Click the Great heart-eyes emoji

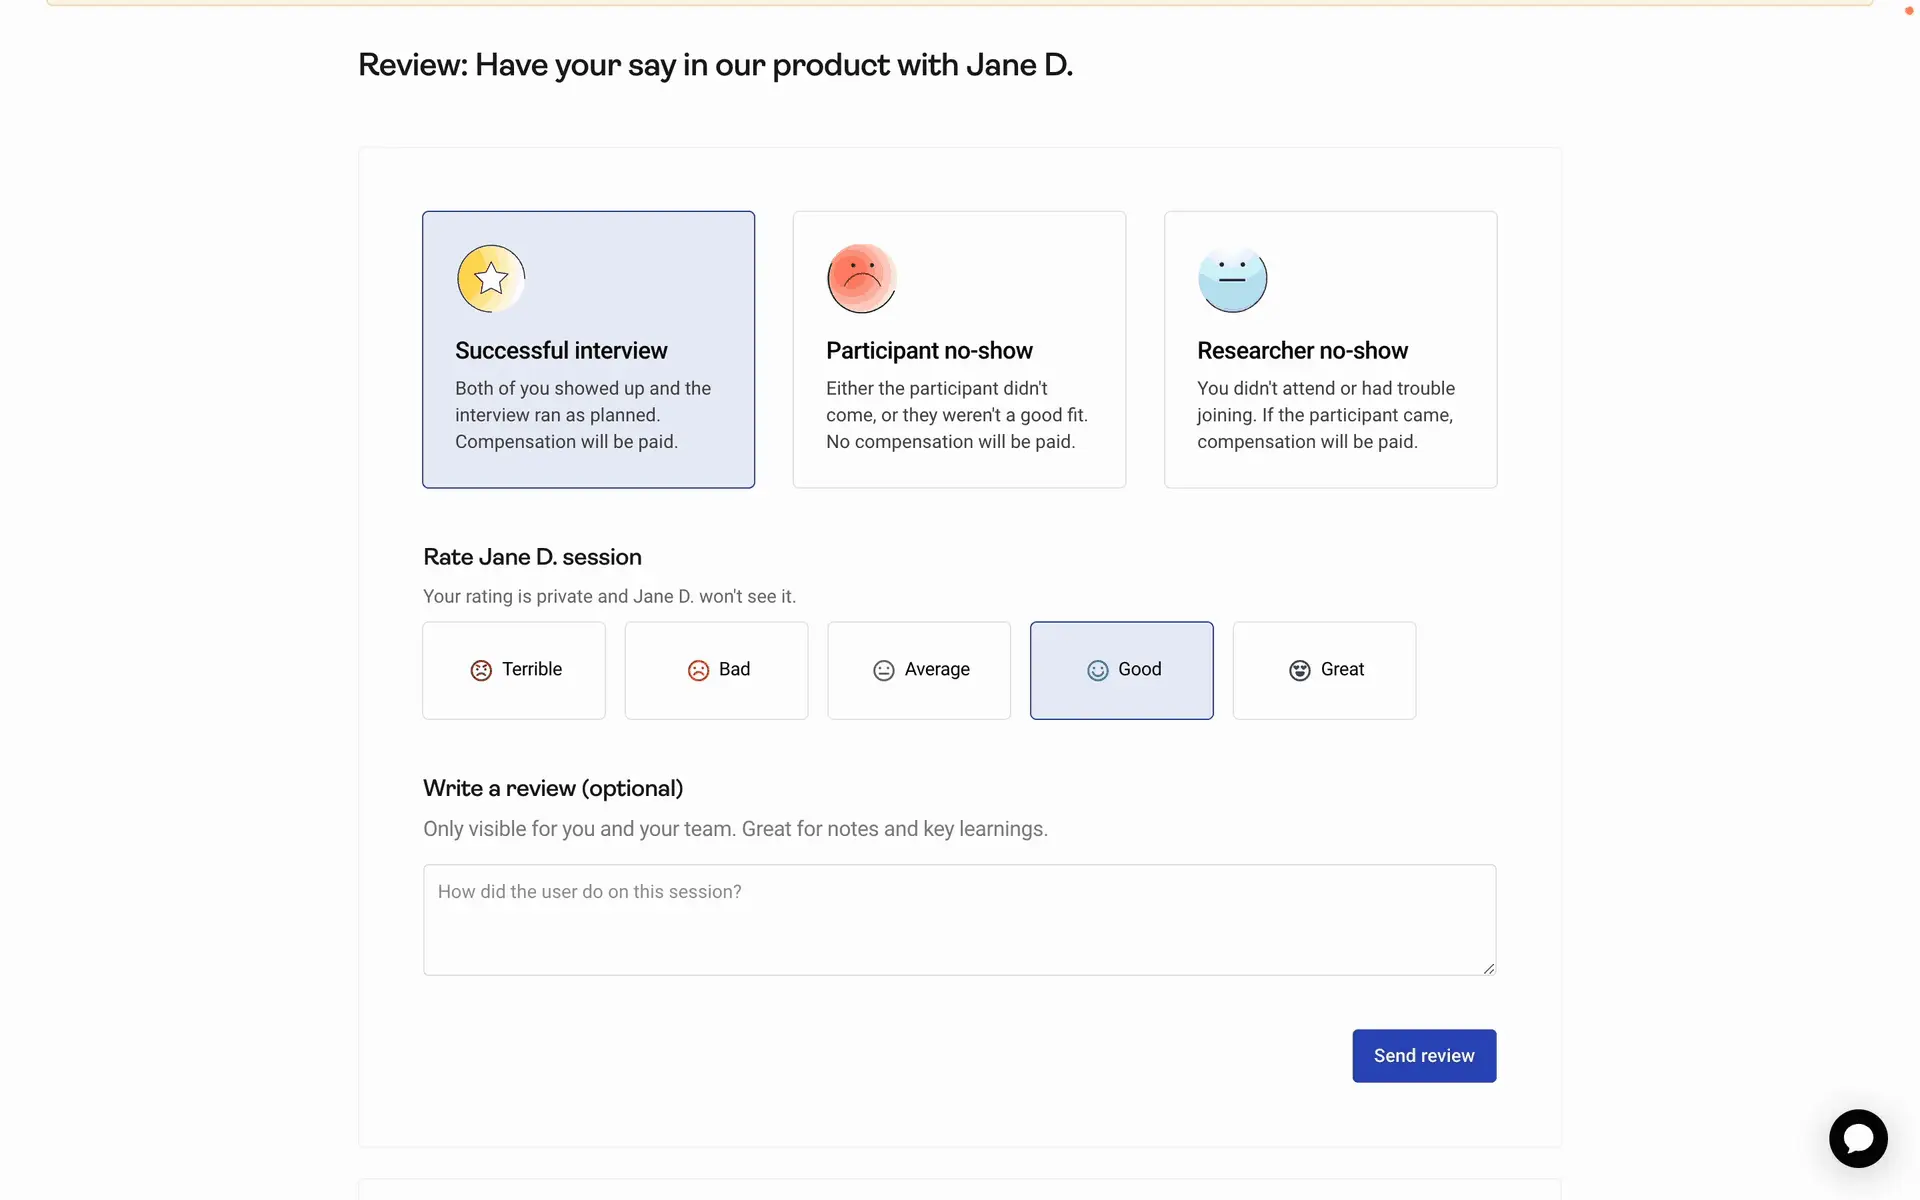pyautogui.click(x=1299, y=670)
